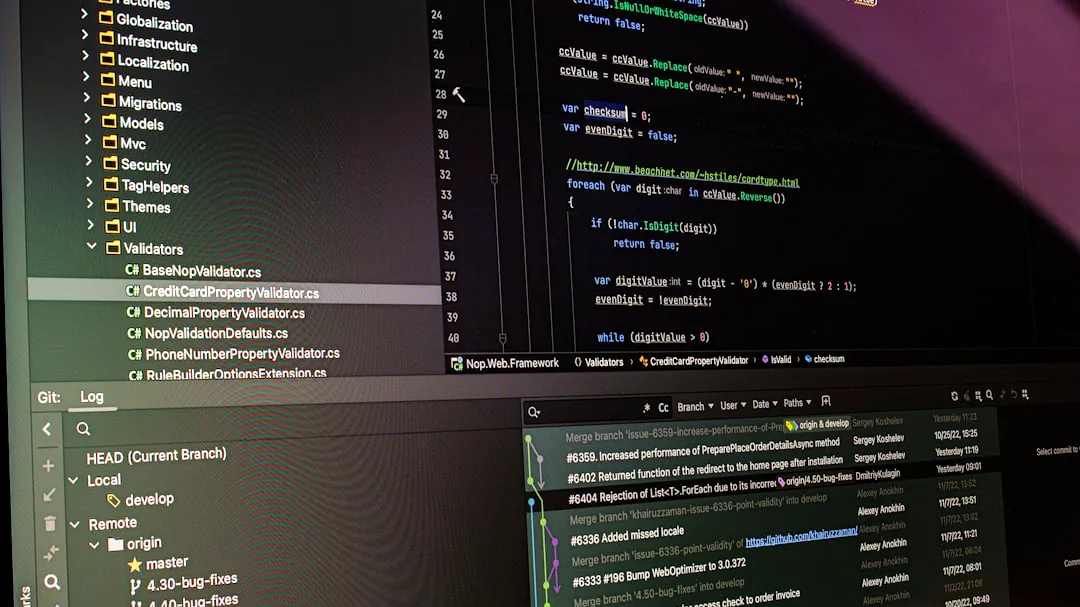Screen dimensions: 1080x607
Task: Open the GitHub link in commit #6336
Action: 800,539
